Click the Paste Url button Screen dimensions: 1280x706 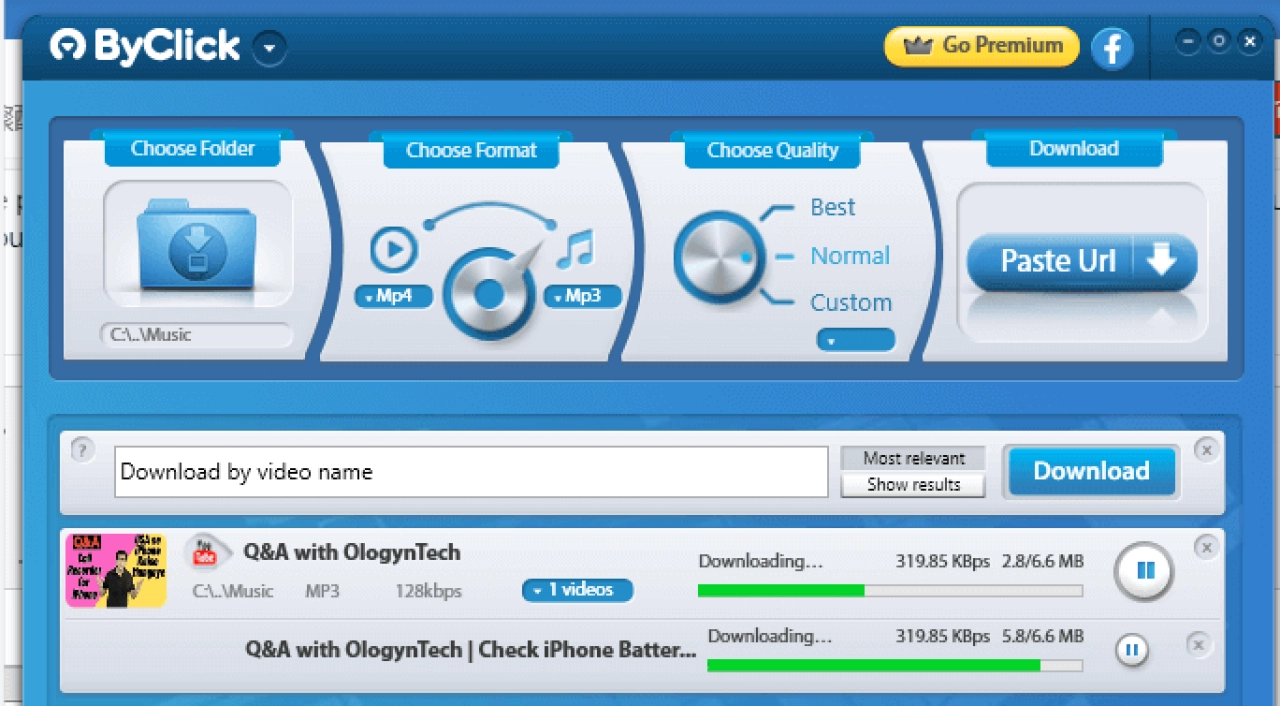pos(1082,261)
